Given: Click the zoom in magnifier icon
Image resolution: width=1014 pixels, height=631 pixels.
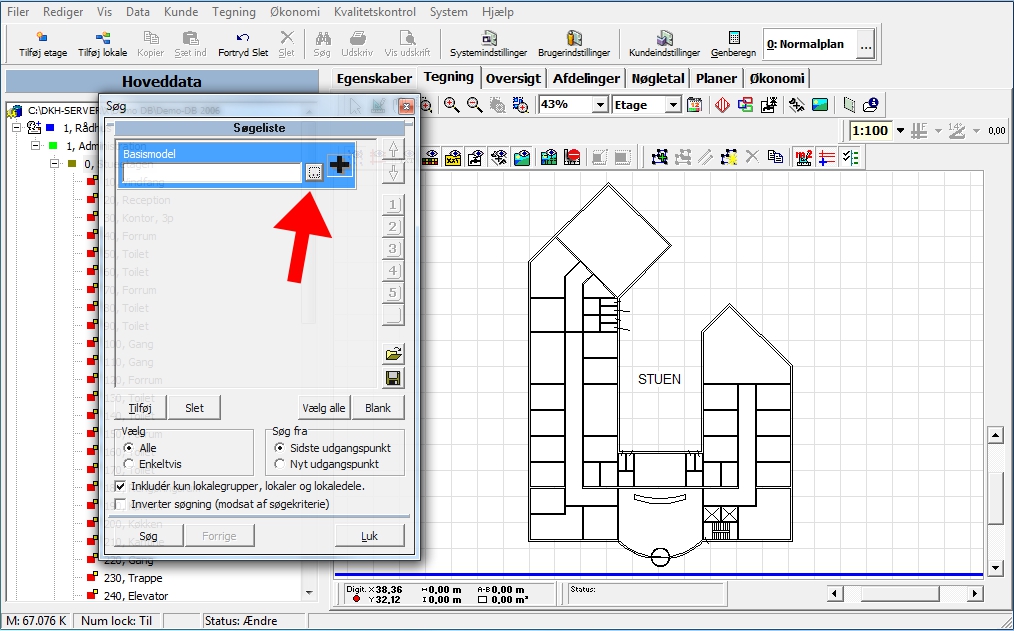Looking at the screenshot, I should tap(451, 105).
